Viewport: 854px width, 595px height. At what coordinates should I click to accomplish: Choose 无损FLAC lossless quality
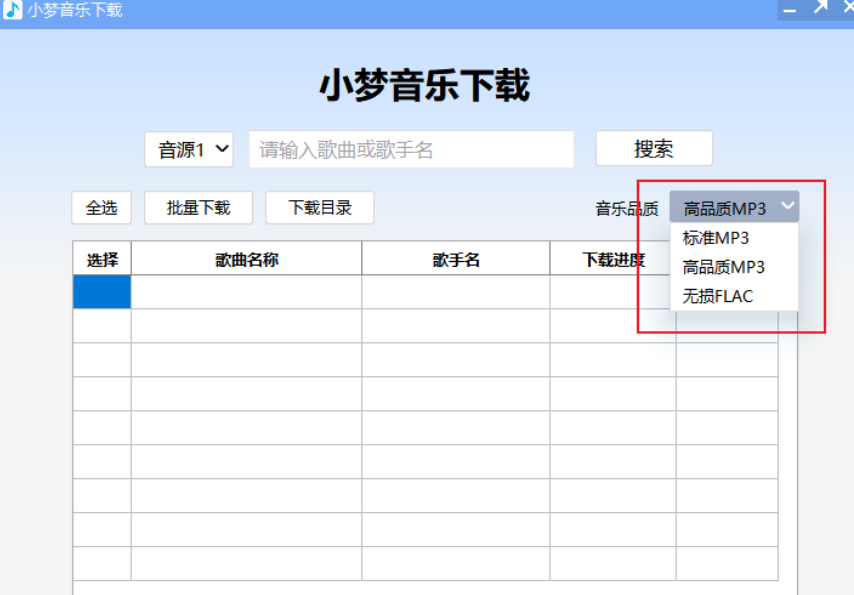pyautogui.click(x=713, y=296)
